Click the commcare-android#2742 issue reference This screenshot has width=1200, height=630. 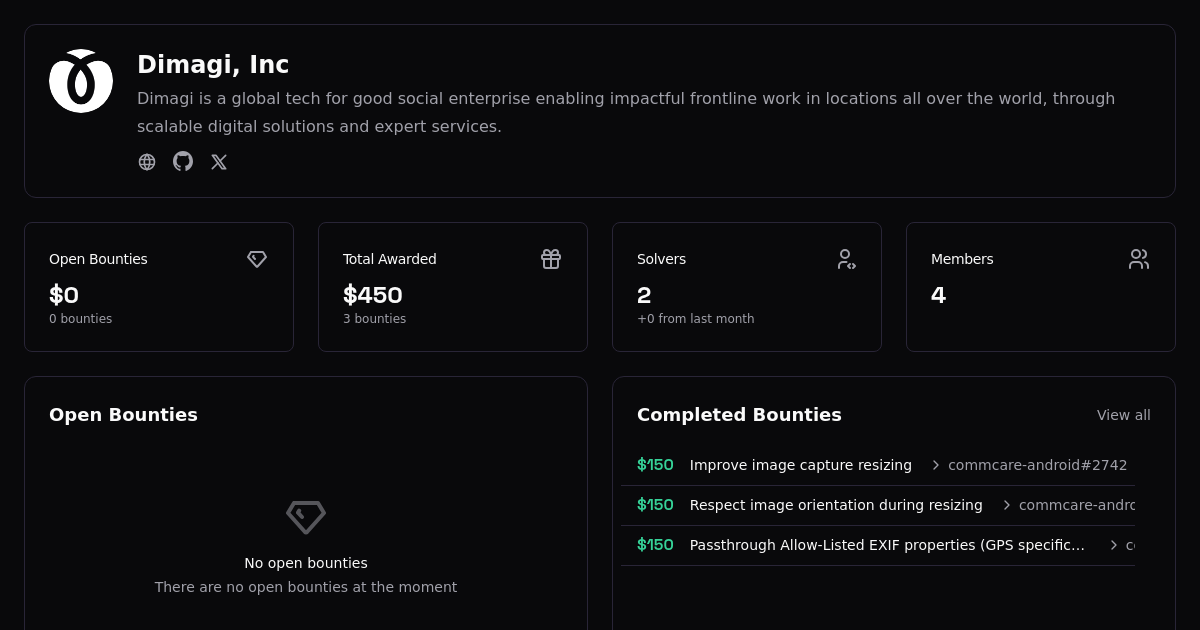[1037, 465]
